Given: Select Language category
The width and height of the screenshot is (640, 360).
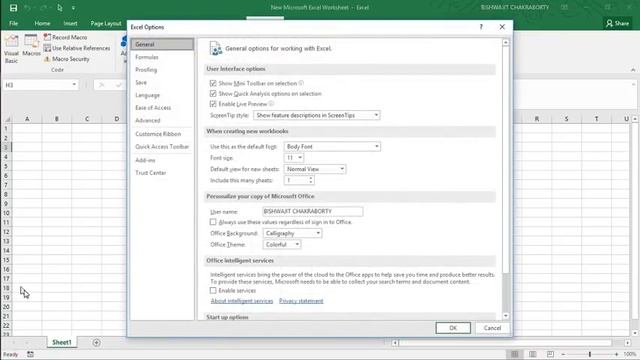Looking at the screenshot, I should pyautogui.click(x=162, y=95).
